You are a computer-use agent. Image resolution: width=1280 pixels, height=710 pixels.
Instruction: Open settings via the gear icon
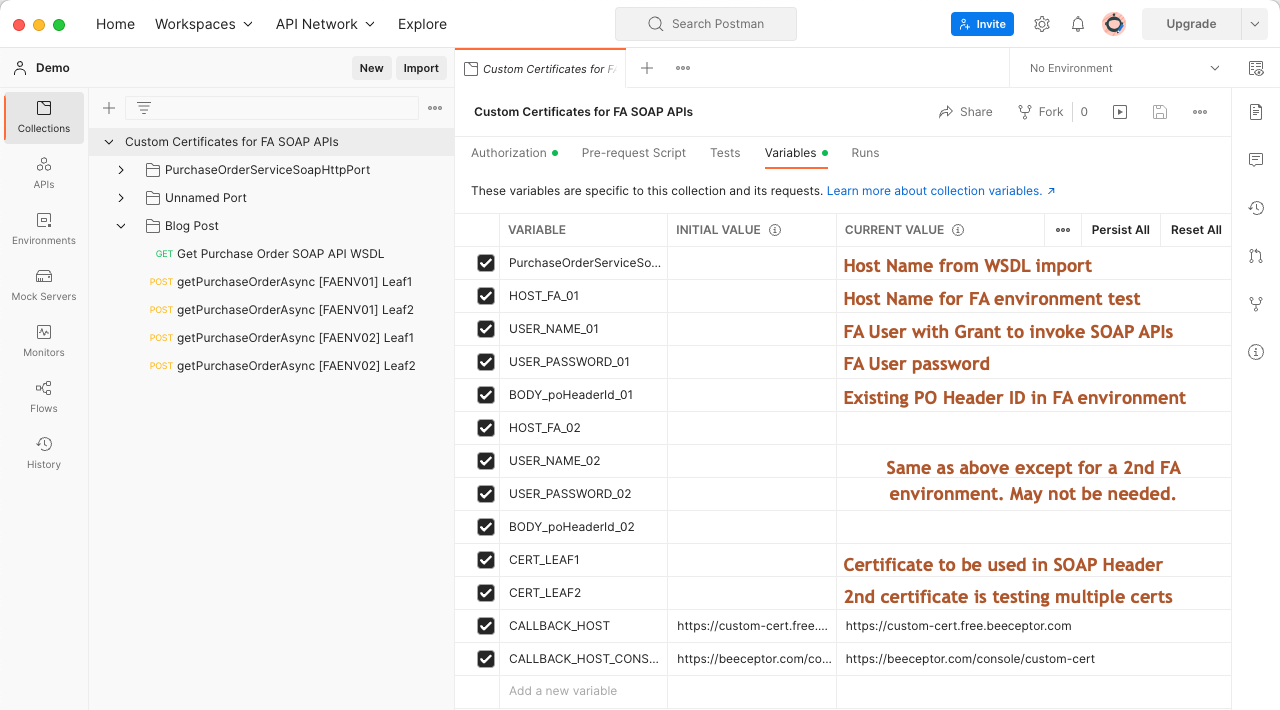(1042, 24)
